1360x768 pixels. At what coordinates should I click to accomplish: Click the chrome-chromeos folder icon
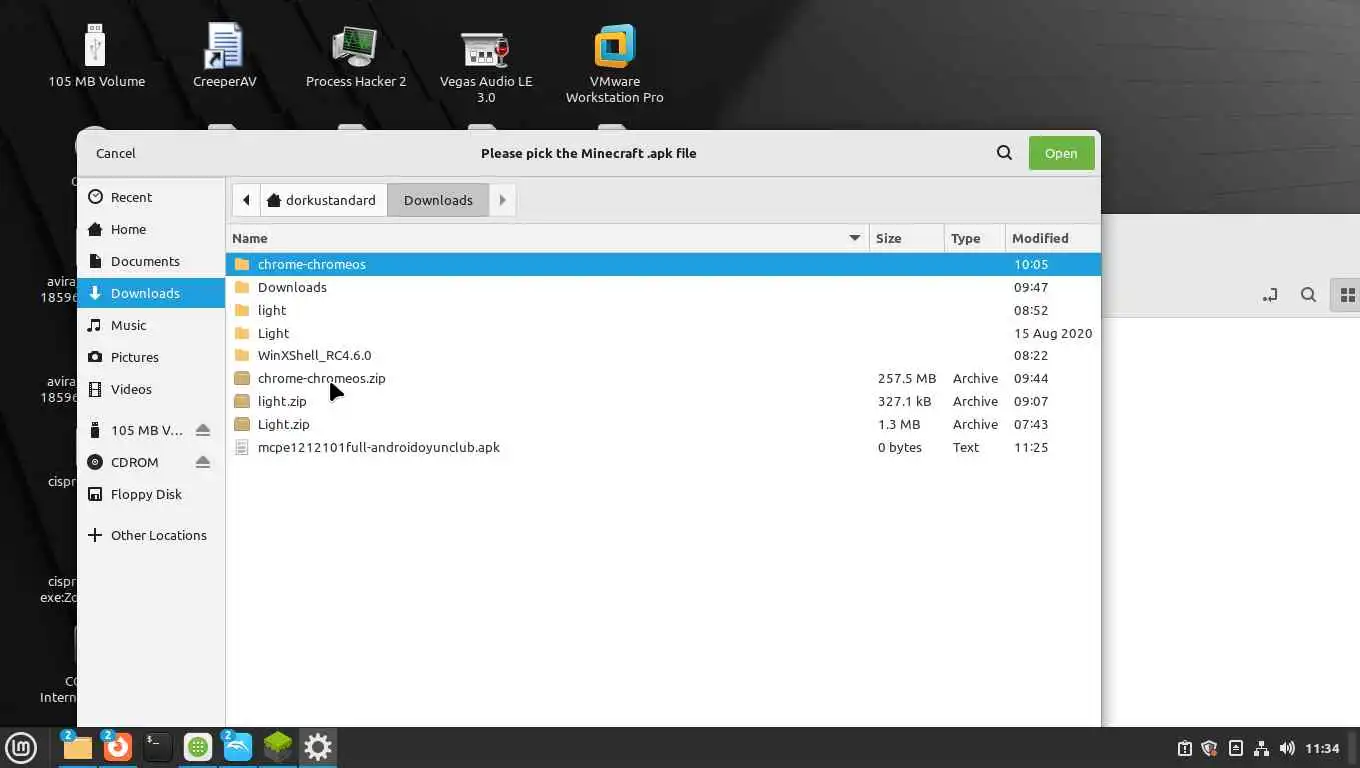(241, 264)
